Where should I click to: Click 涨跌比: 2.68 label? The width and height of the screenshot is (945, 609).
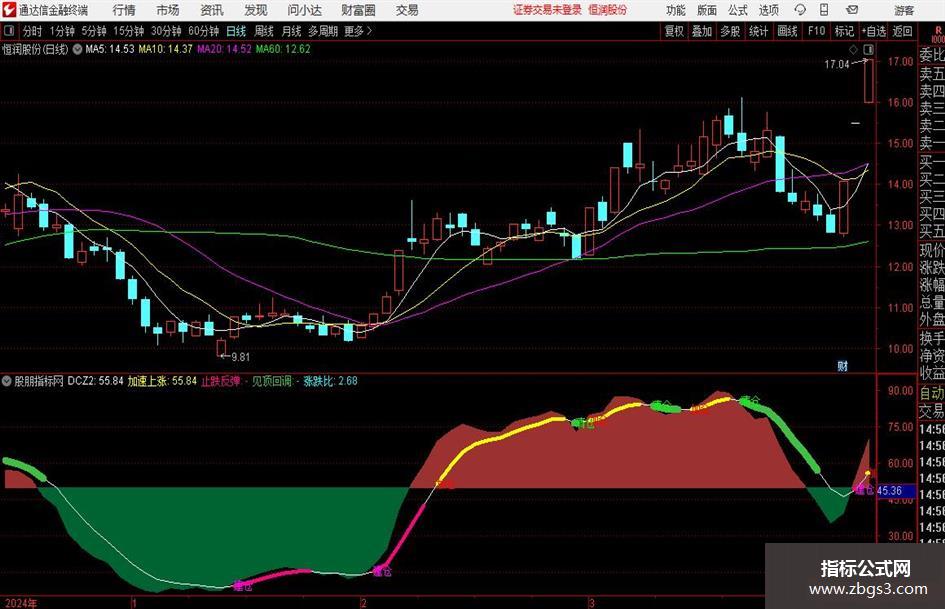pyautogui.click(x=330, y=381)
